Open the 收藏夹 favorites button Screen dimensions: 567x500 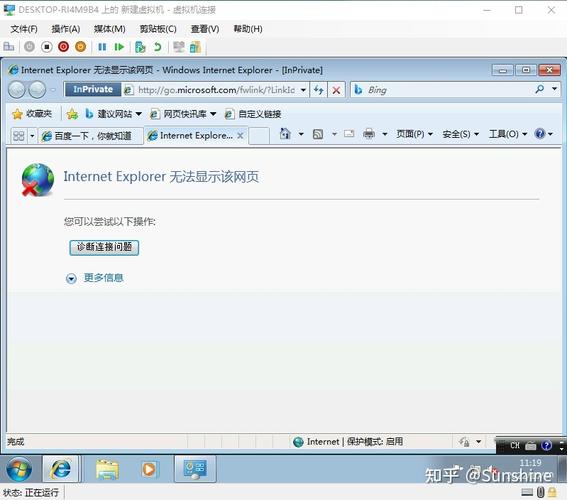click(x=31, y=114)
